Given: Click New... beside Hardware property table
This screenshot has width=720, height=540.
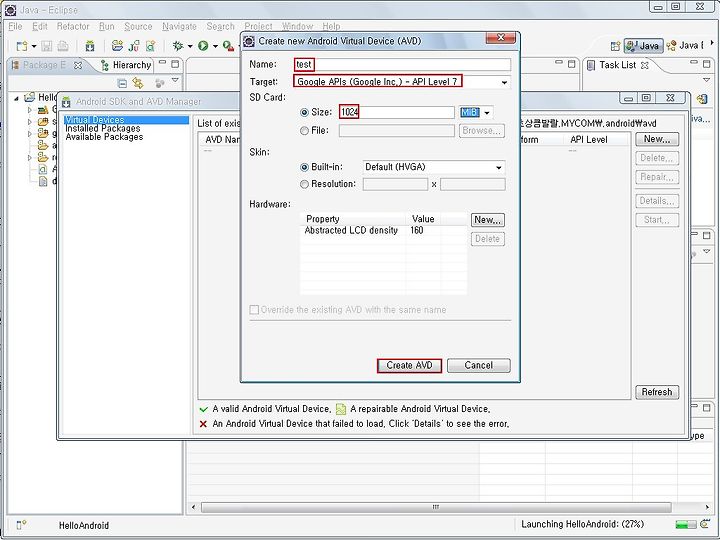Looking at the screenshot, I should coord(488,220).
